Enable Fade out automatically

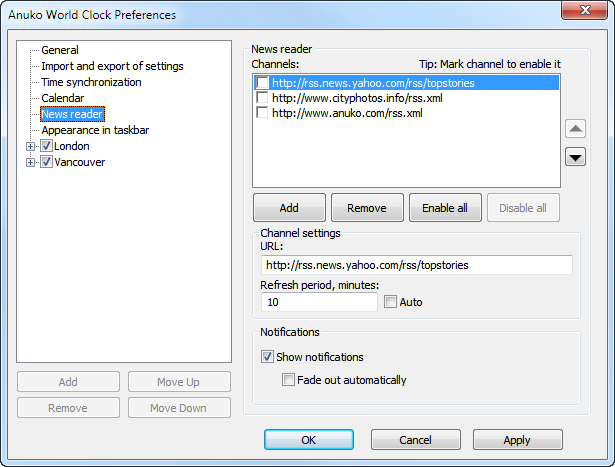[x=288, y=380]
